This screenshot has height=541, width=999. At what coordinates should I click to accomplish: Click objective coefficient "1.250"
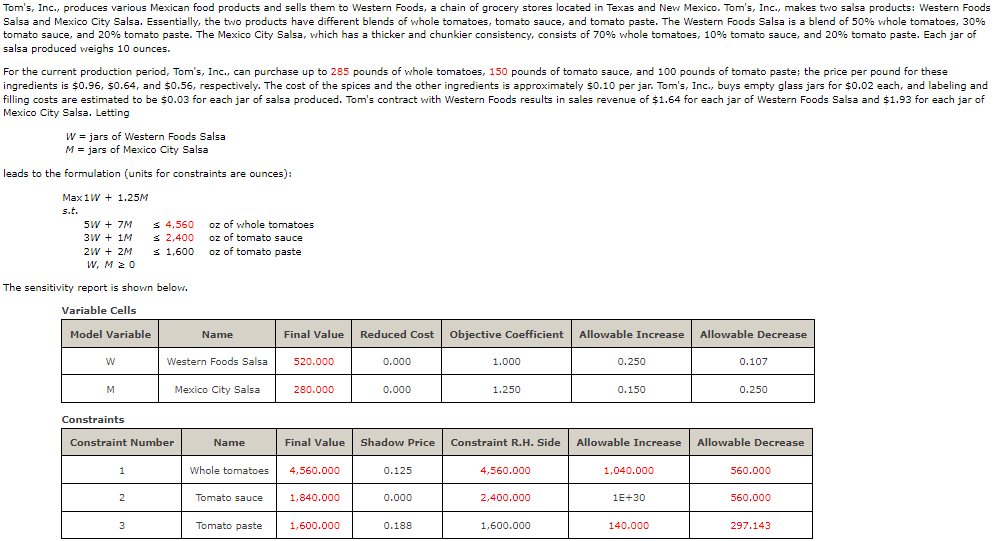coord(507,389)
